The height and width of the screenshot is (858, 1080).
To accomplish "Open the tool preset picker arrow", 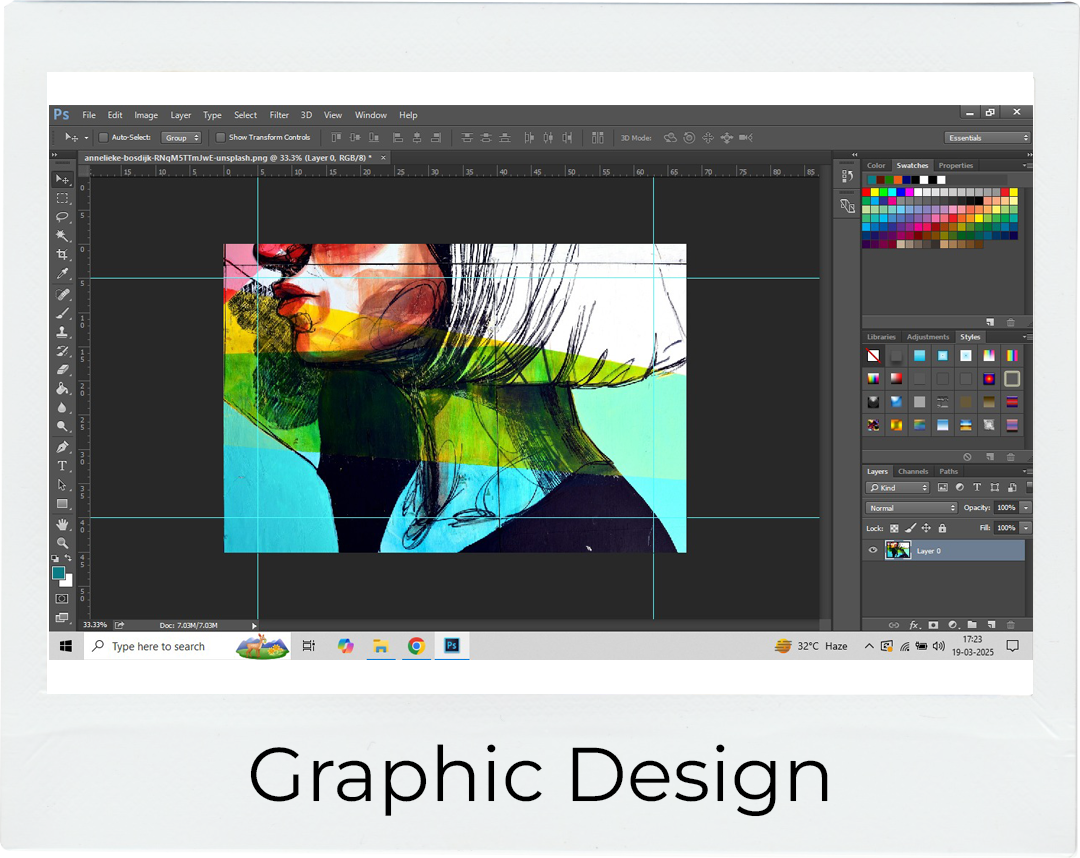I will 86,138.
